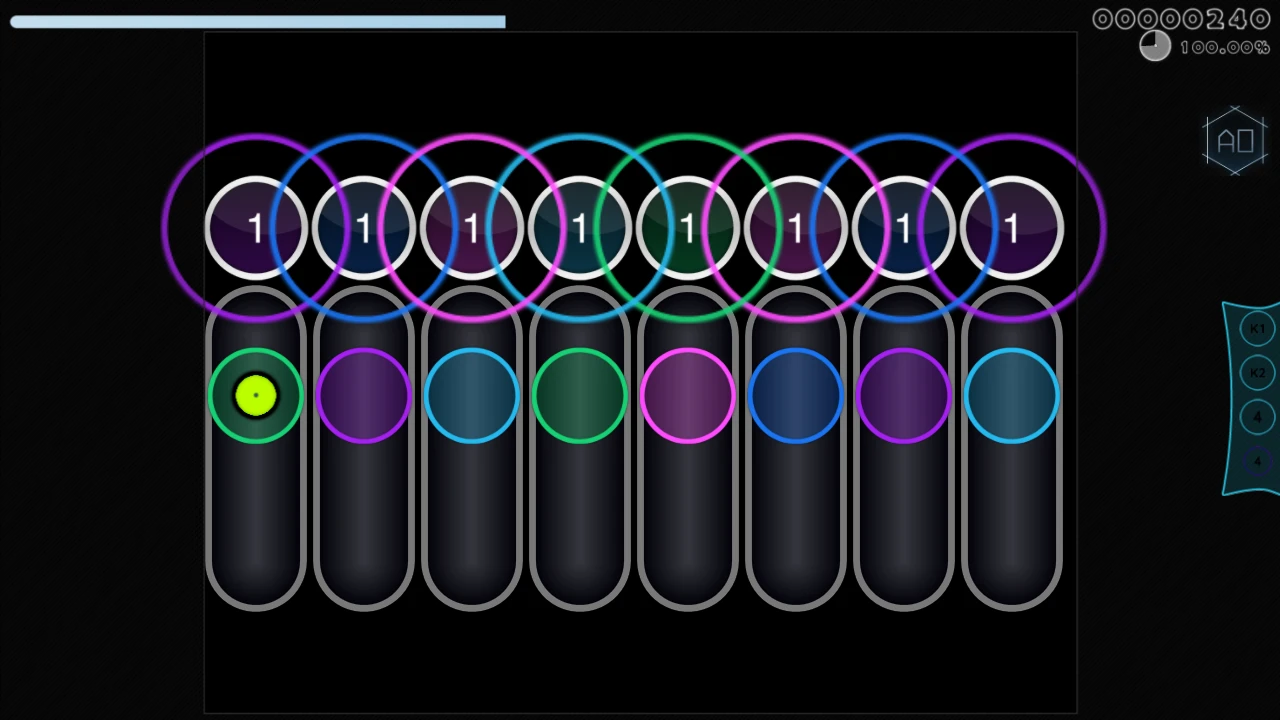Click the yellow cursor dot
Image resolution: width=1280 pixels, height=720 pixels.
point(256,396)
